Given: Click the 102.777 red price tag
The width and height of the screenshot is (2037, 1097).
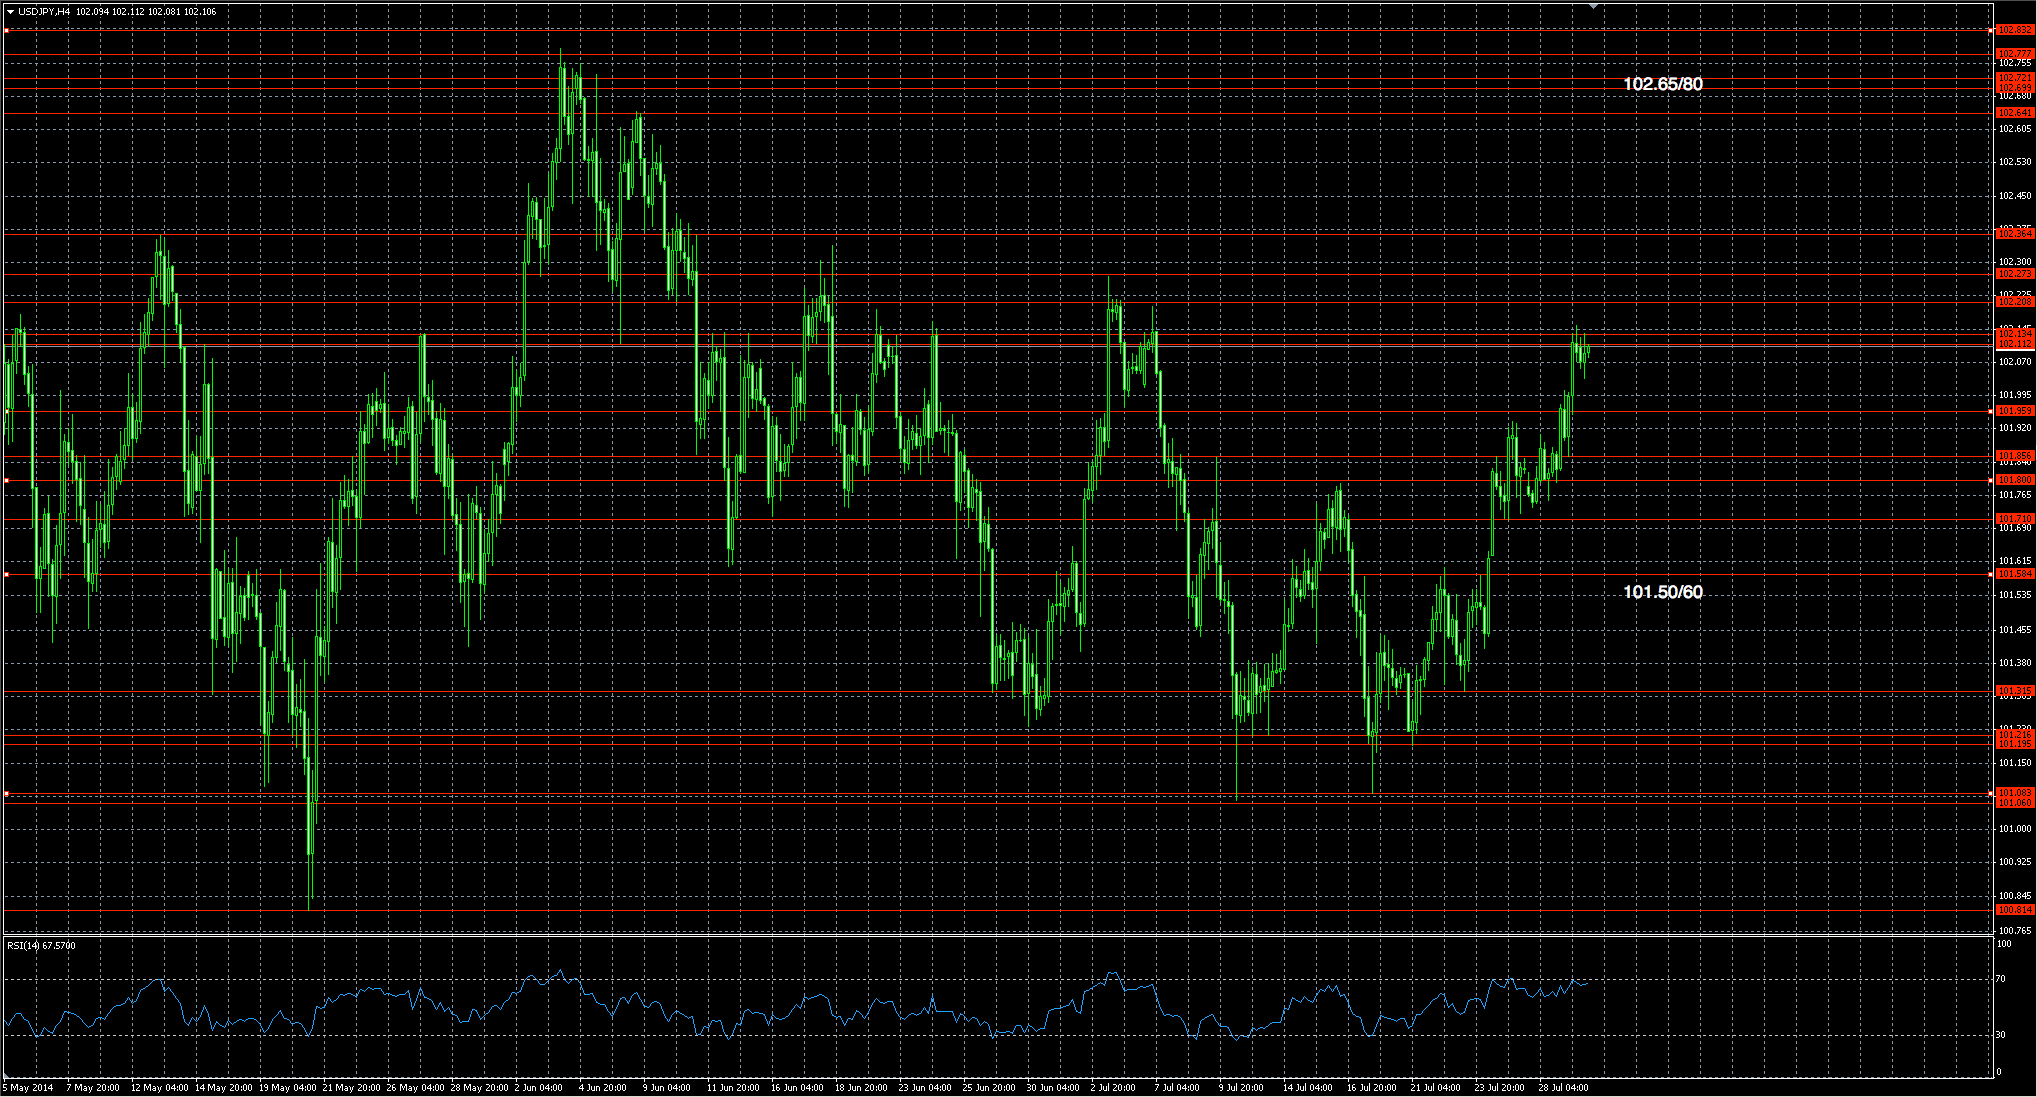Looking at the screenshot, I should click(x=2014, y=53).
